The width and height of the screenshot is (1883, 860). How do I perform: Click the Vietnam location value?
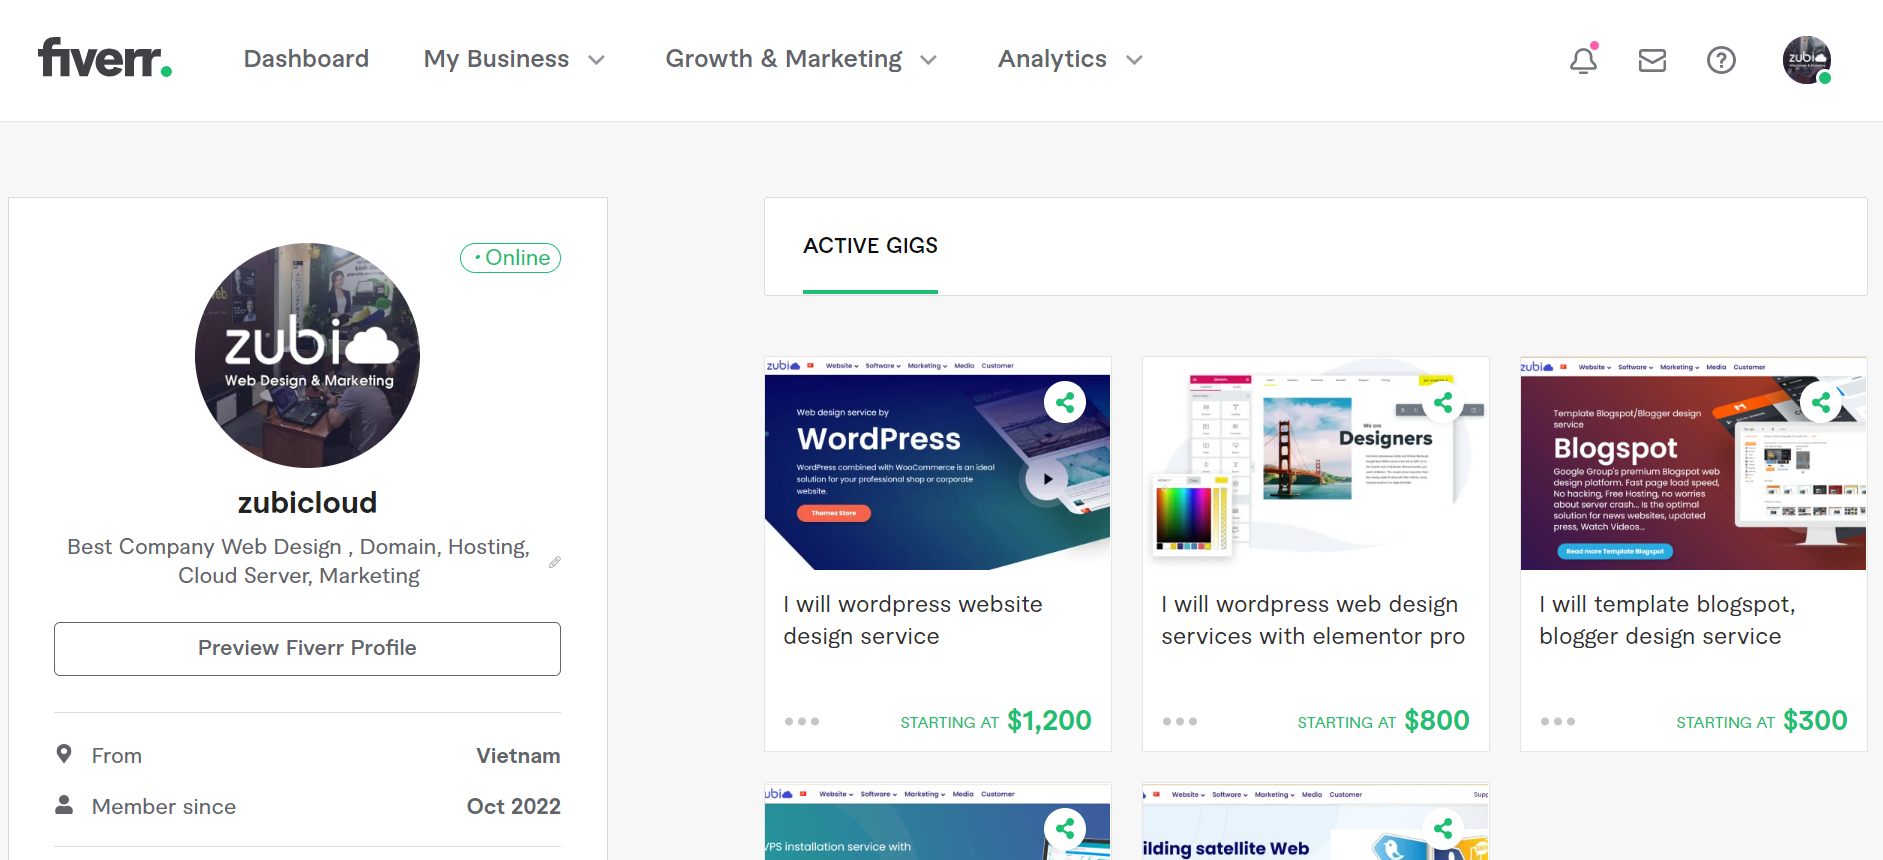coord(518,756)
